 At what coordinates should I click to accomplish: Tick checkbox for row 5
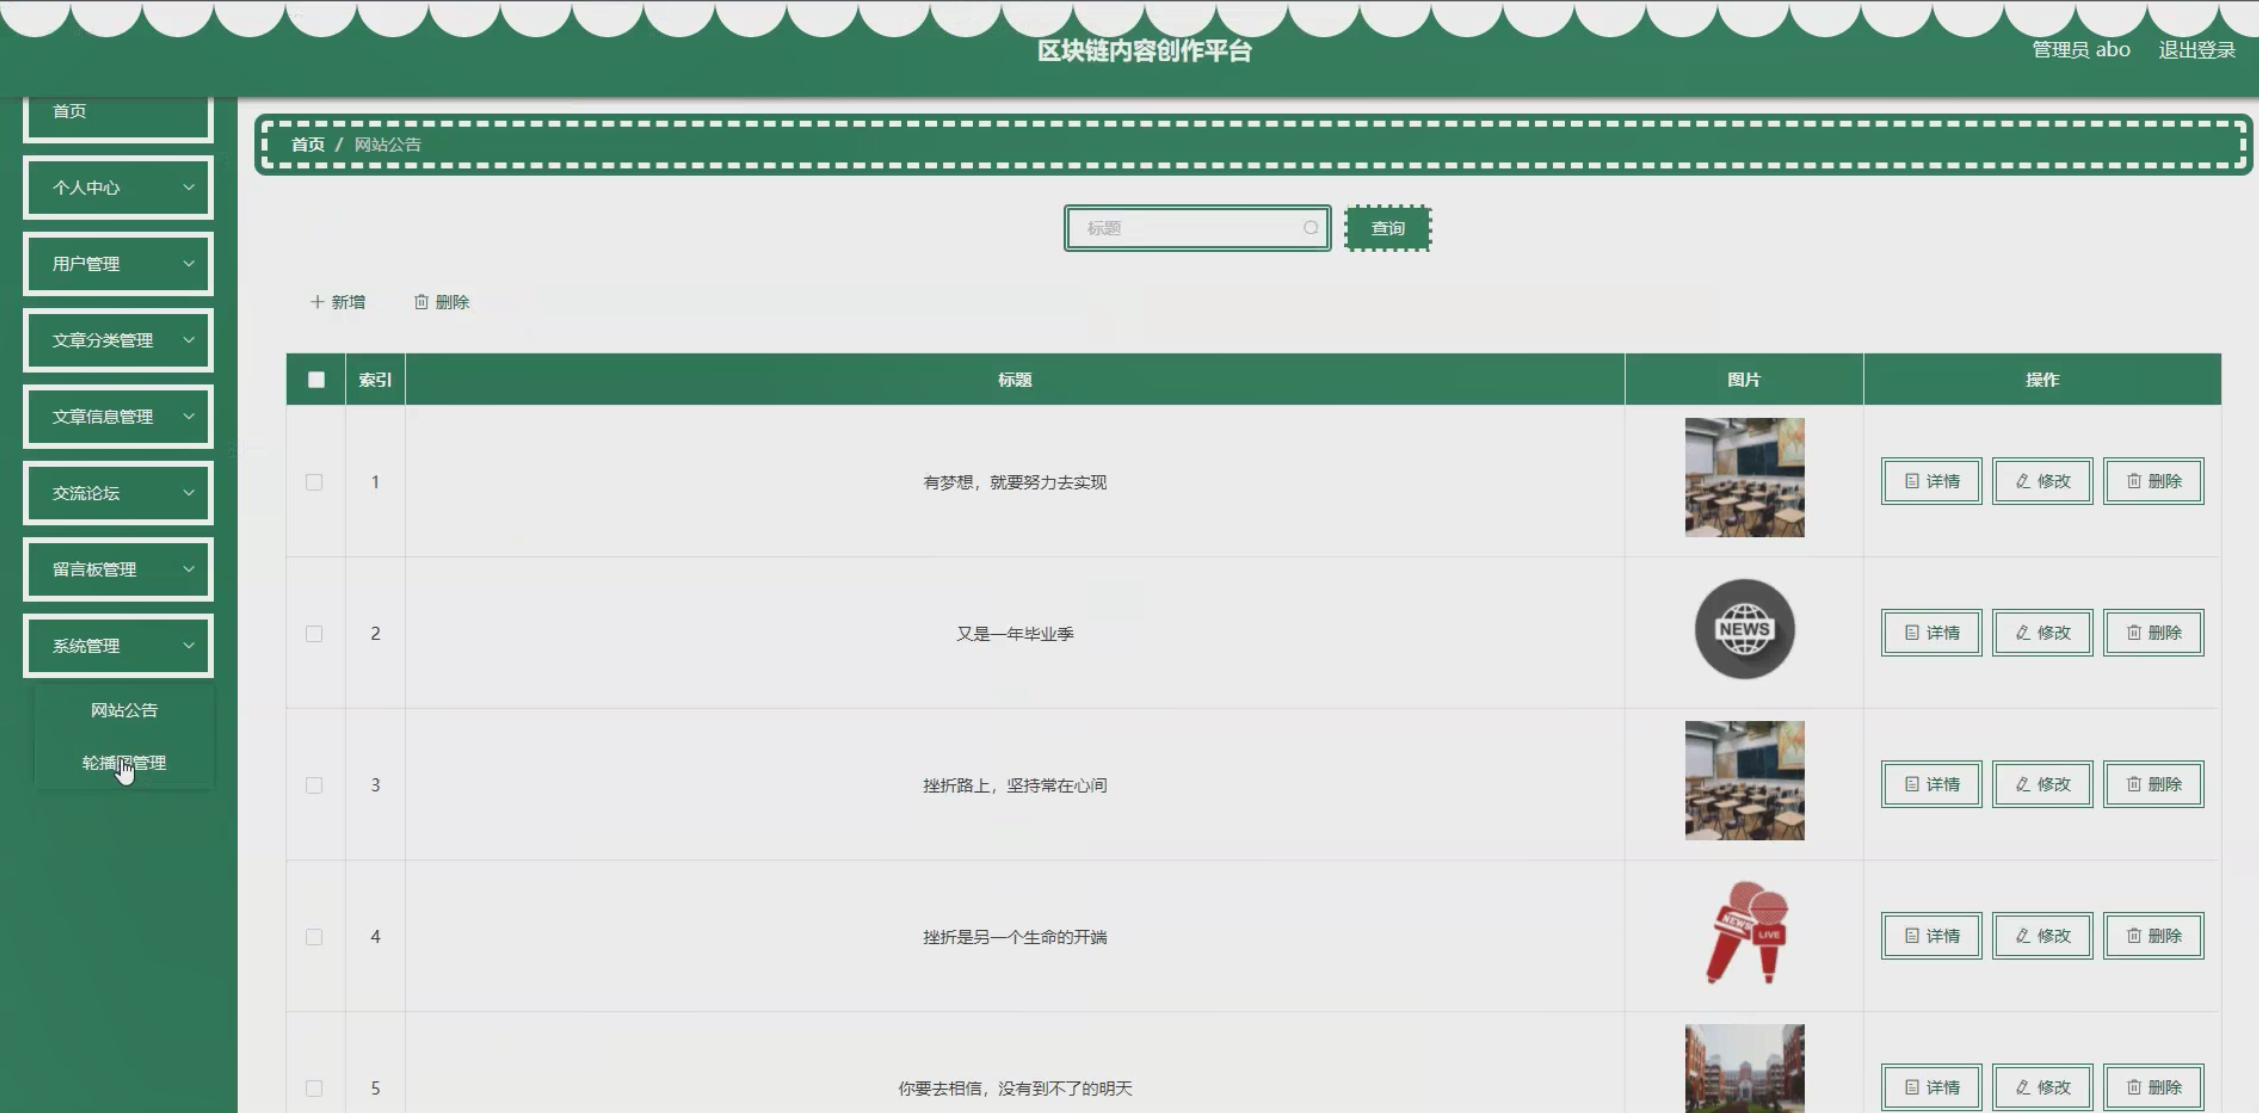point(314,1088)
